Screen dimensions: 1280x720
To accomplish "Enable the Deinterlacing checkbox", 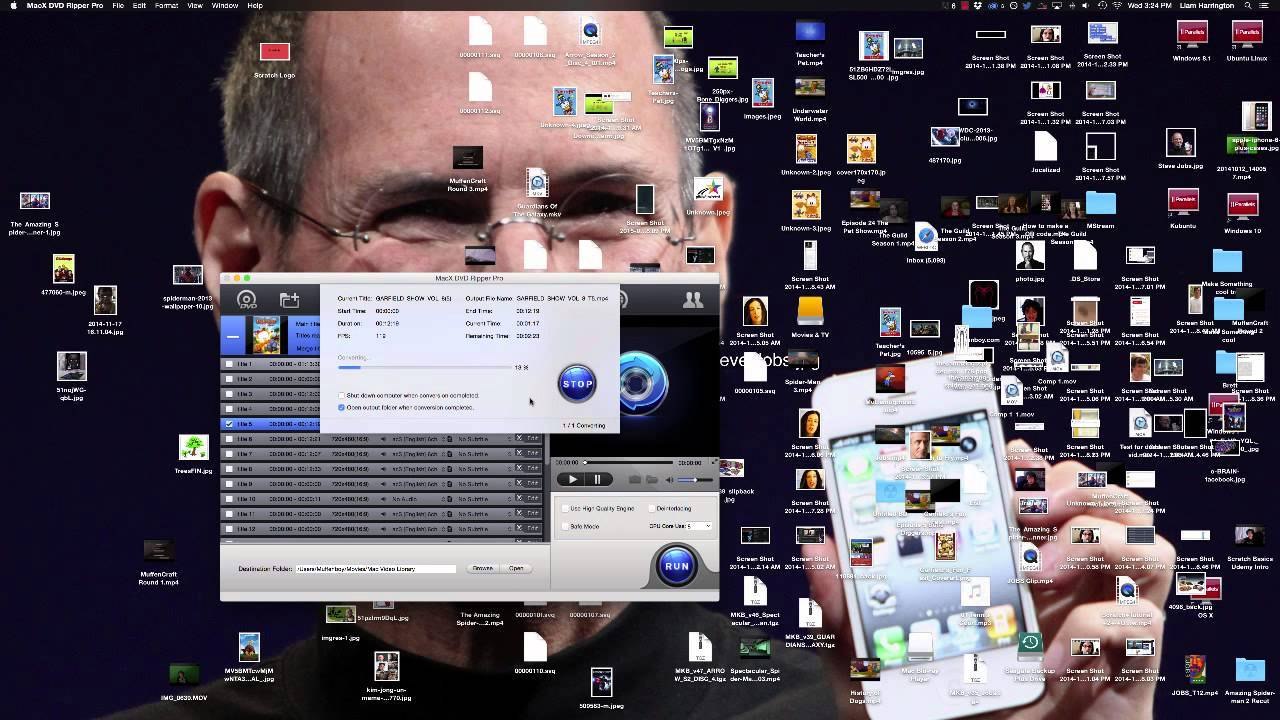I will point(651,509).
